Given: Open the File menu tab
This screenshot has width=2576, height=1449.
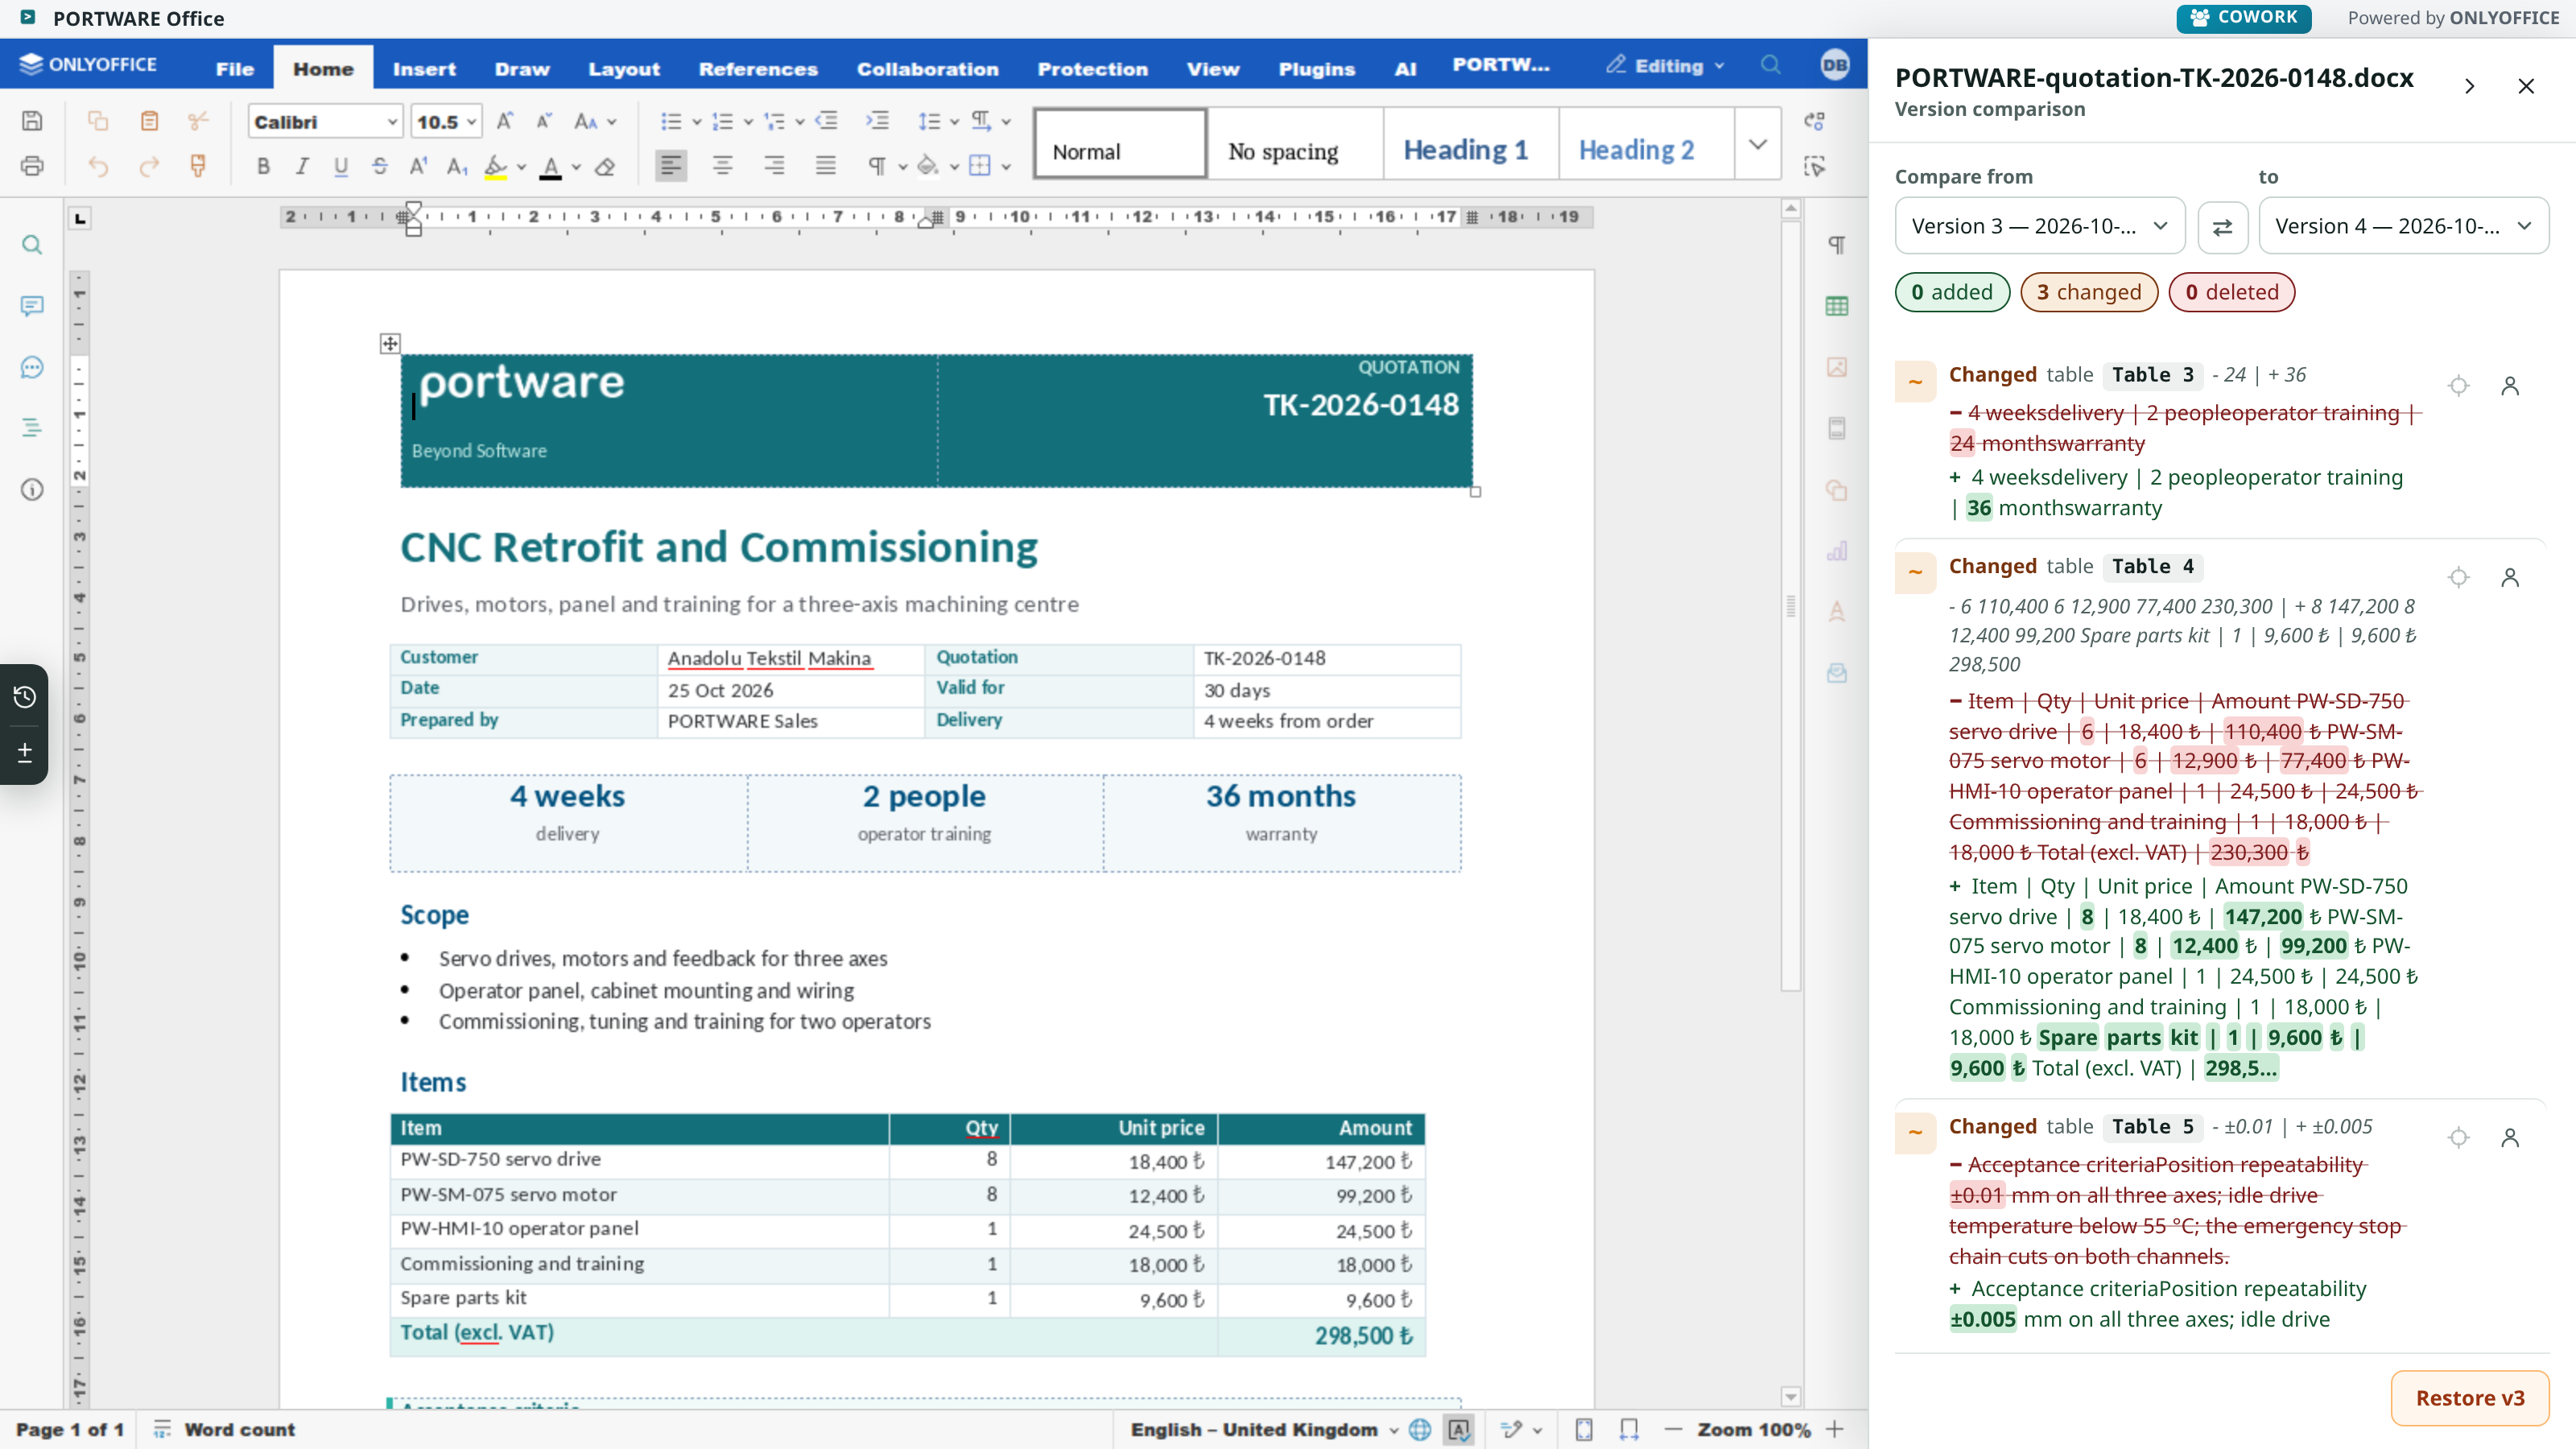Looking at the screenshot, I should (235, 68).
